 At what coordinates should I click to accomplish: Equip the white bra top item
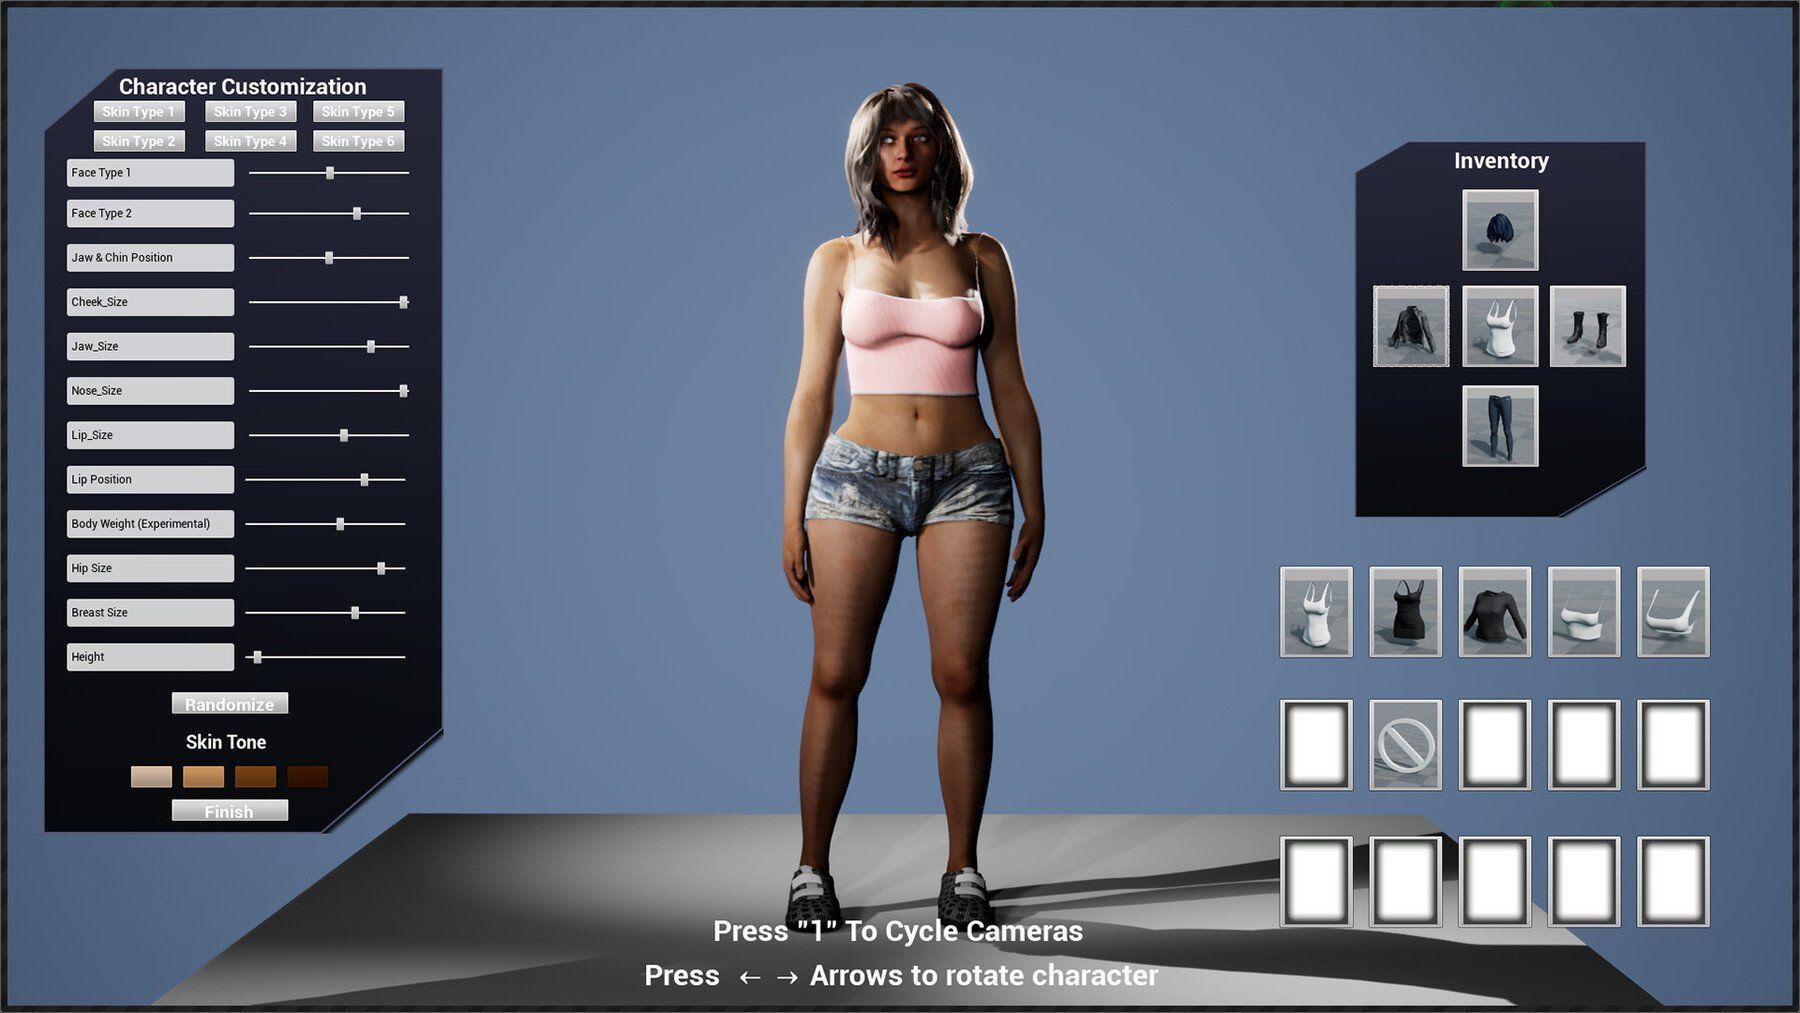[1673, 612]
